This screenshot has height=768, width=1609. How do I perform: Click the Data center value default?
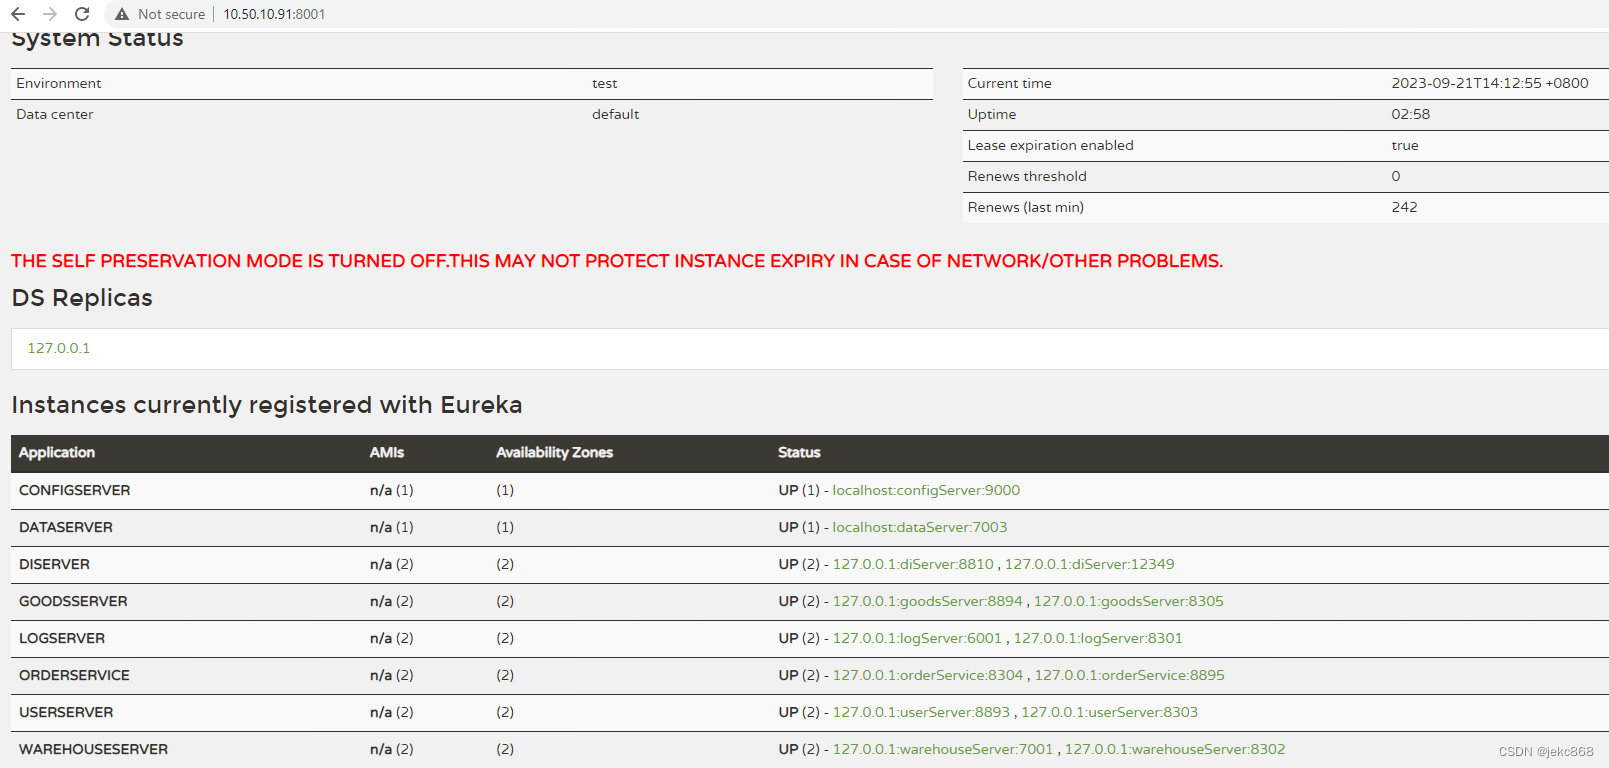(x=615, y=114)
